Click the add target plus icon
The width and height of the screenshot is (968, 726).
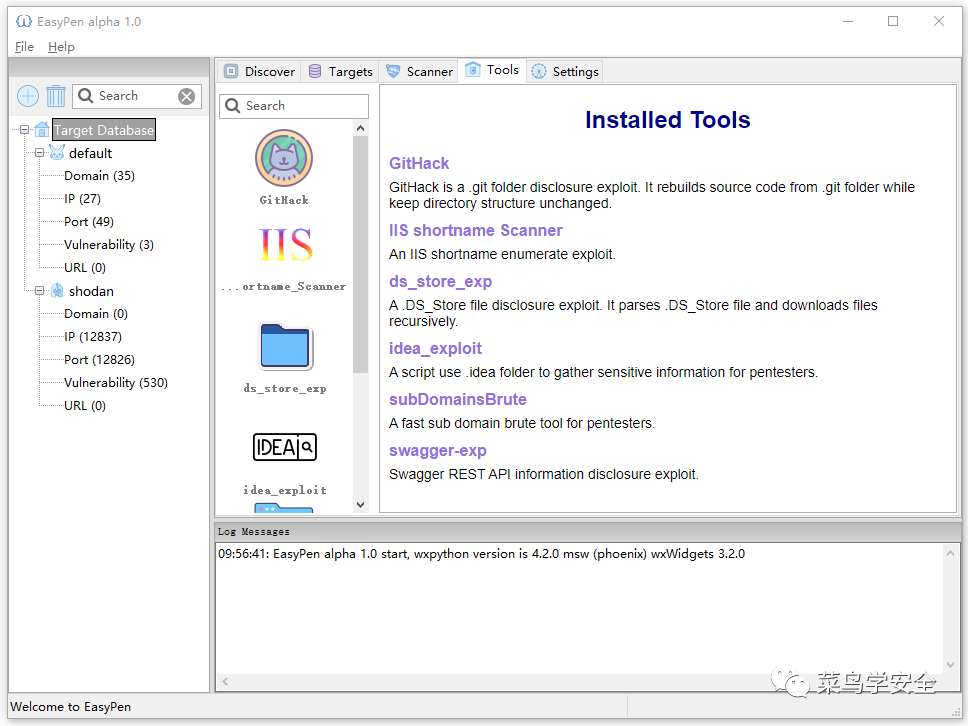click(28, 96)
